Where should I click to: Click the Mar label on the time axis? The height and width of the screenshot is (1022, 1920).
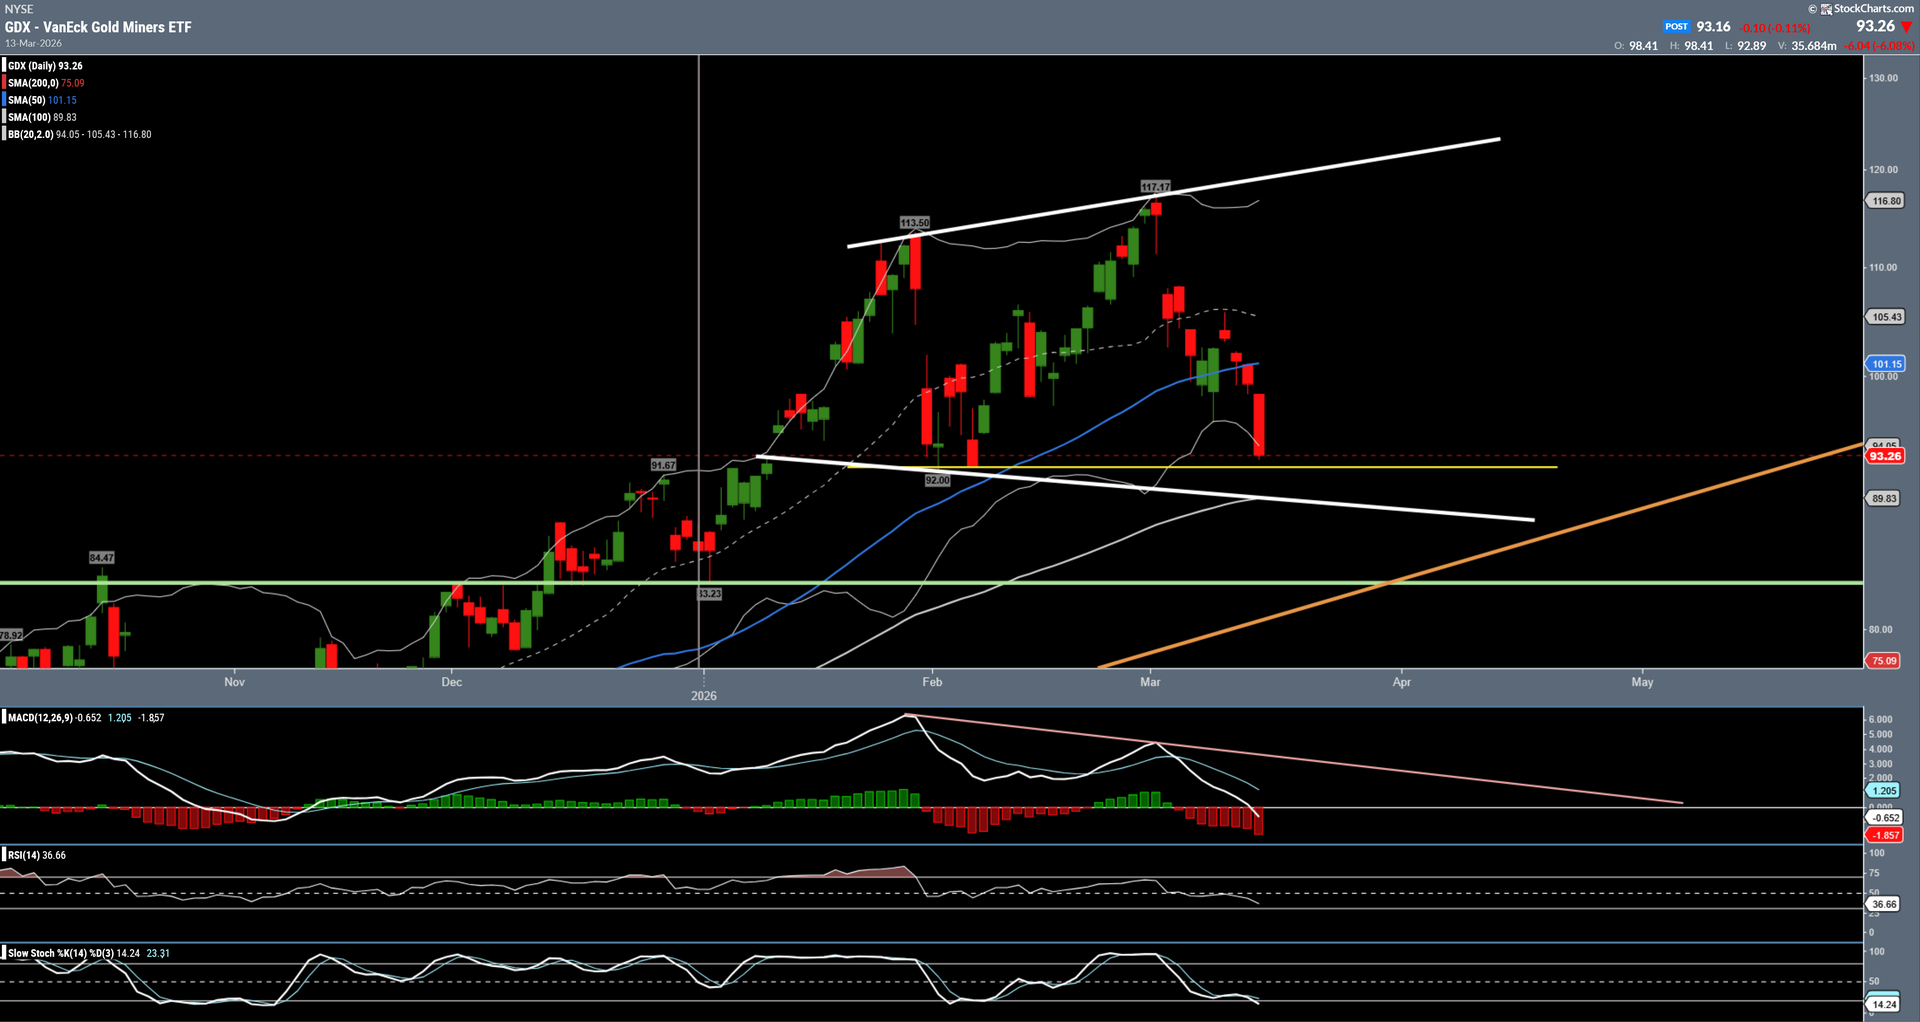(1150, 682)
